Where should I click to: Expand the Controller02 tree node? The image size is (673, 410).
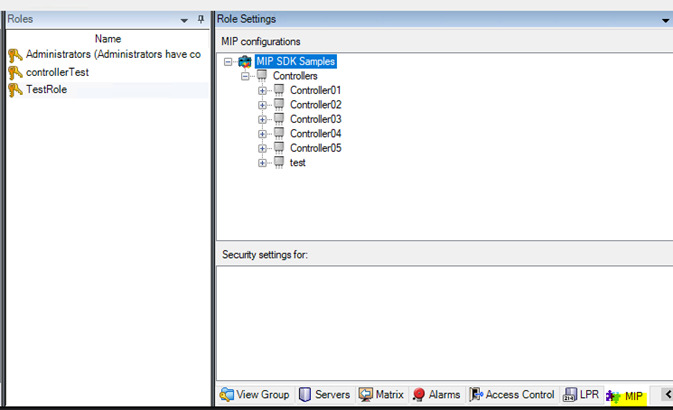coord(263,105)
